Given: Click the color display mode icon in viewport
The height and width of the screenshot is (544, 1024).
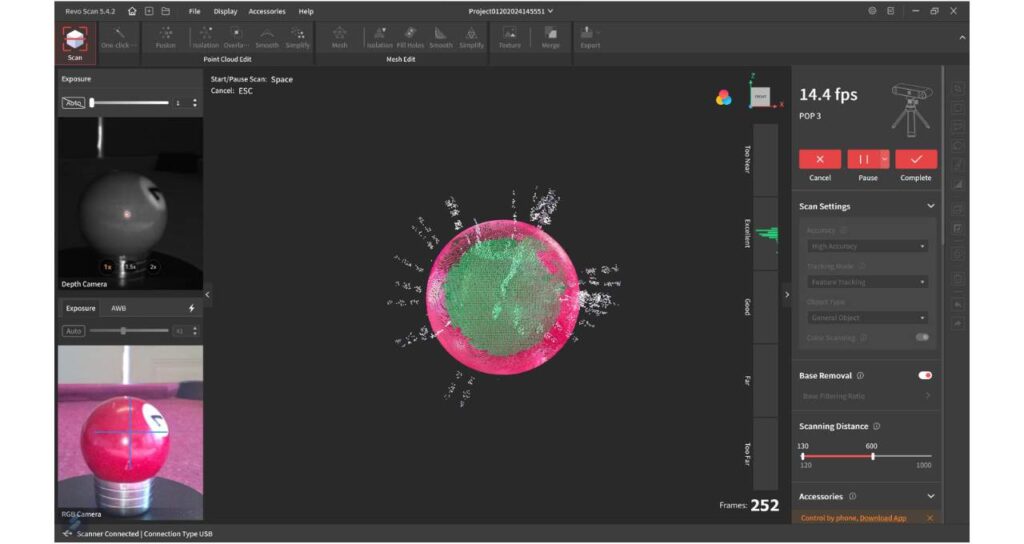Looking at the screenshot, I should coord(724,98).
